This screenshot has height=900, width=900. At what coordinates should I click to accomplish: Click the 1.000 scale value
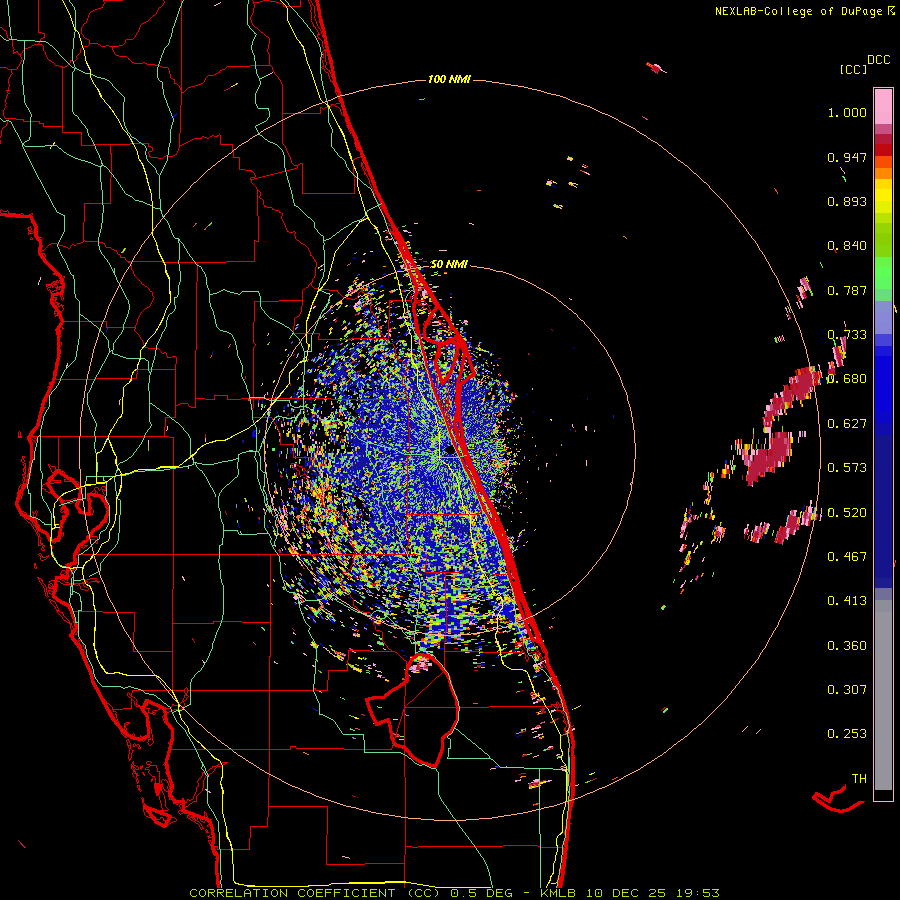pyautogui.click(x=847, y=112)
